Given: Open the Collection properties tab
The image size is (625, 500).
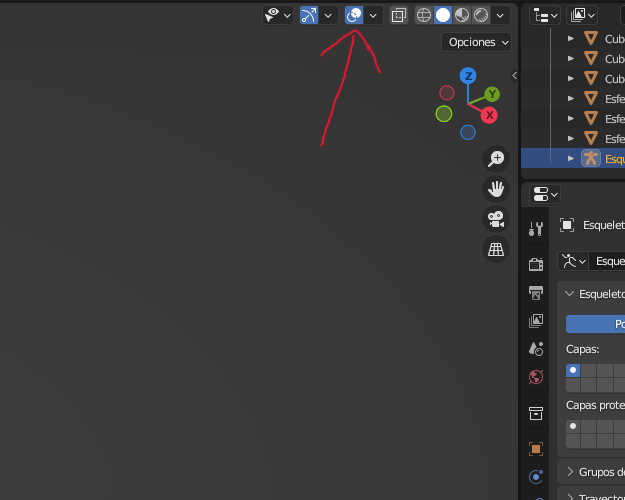Looking at the screenshot, I should pos(536,413).
